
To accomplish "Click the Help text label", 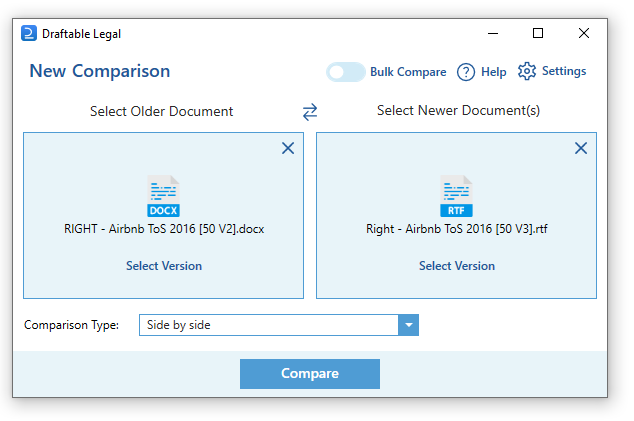I will tap(493, 72).
